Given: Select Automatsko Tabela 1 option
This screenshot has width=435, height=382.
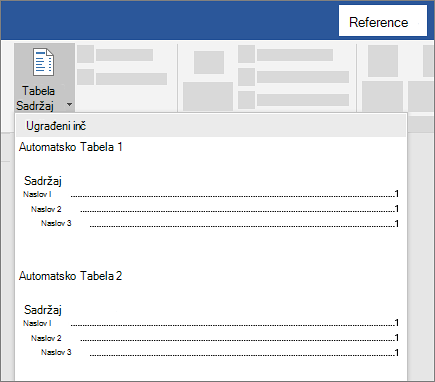Looking at the screenshot, I should [70, 147].
